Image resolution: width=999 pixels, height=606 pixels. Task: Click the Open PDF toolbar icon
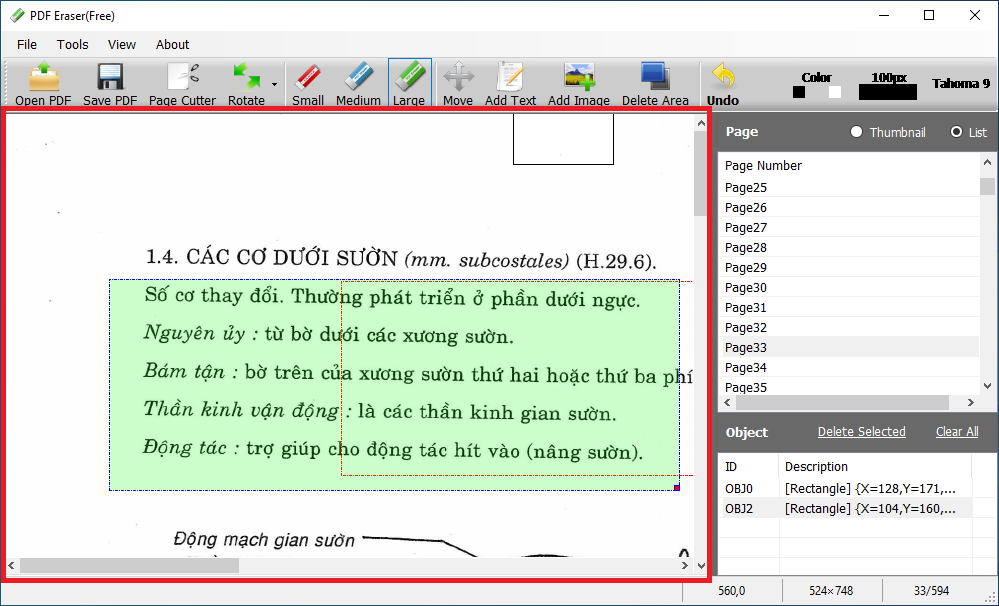(x=43, y=78)
